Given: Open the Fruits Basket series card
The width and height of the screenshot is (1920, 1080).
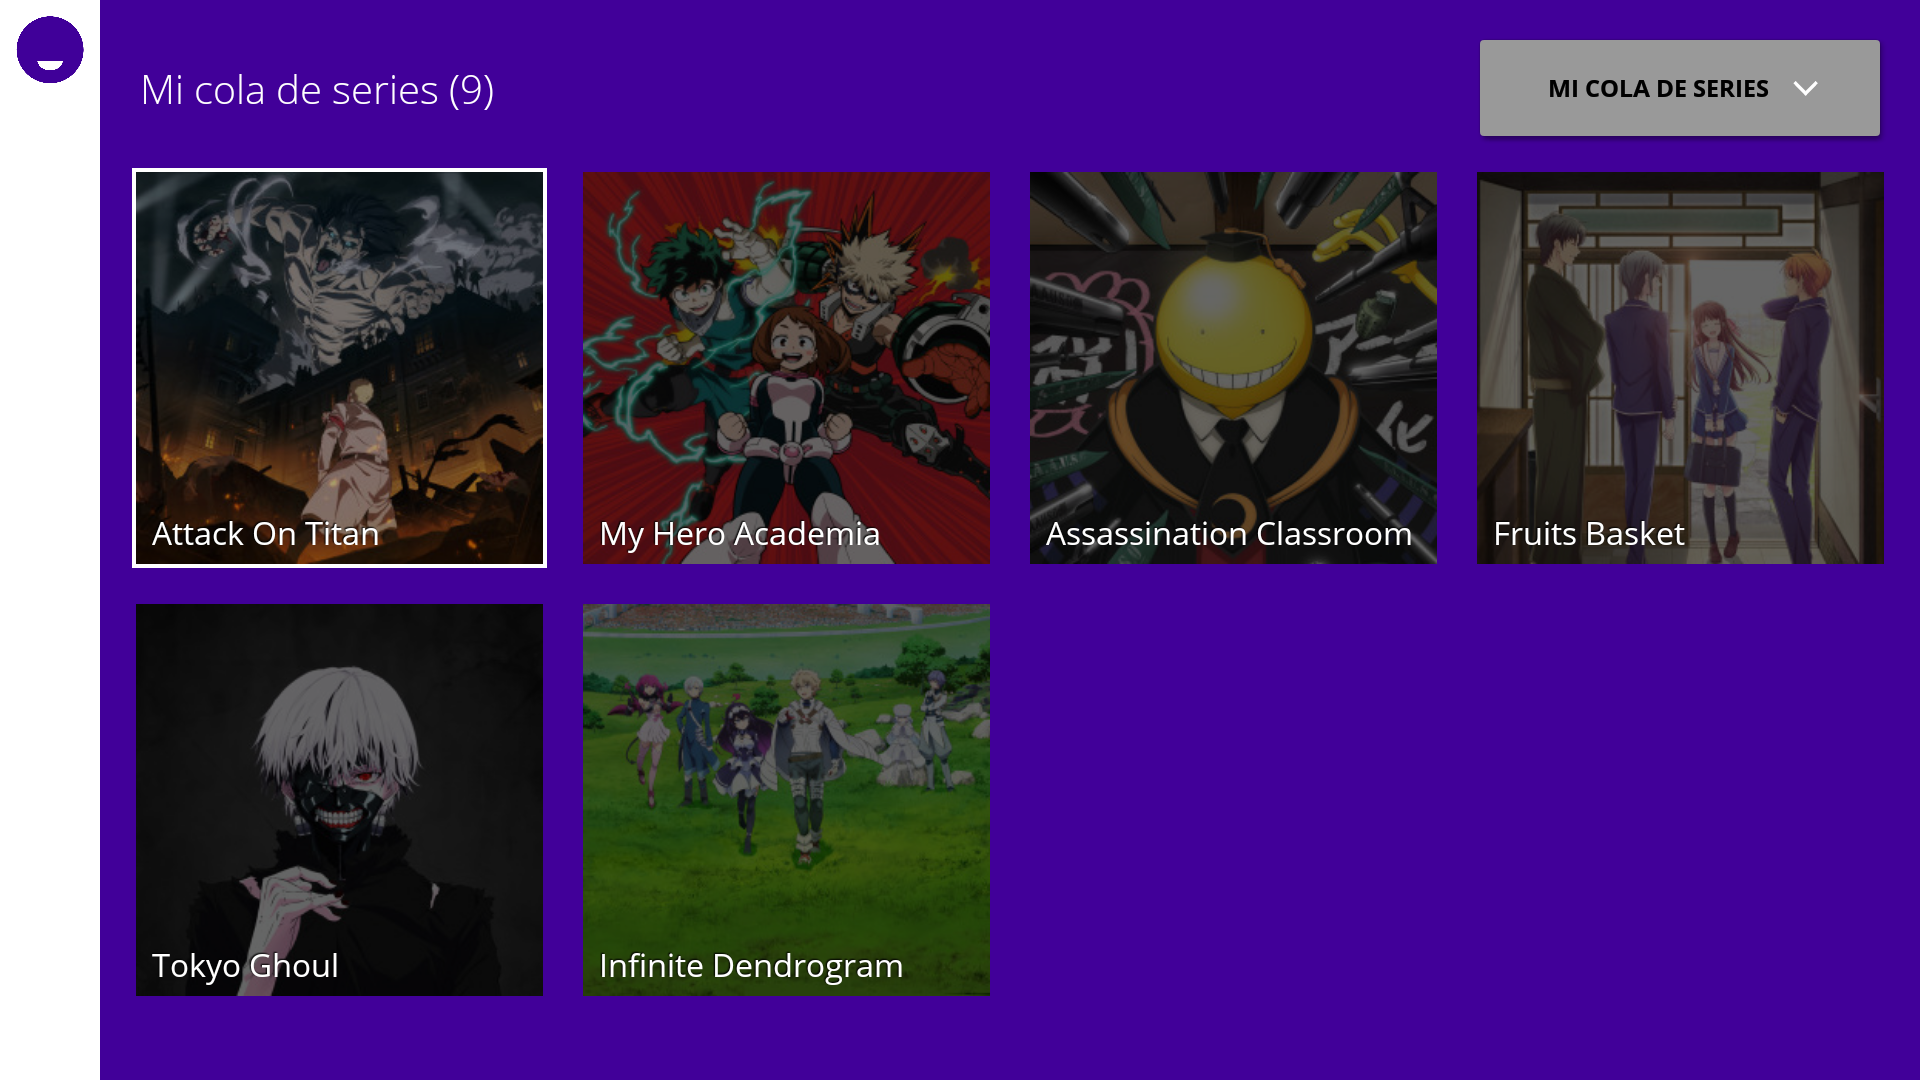Looking at the screenshot, I should click(1680, 367).
